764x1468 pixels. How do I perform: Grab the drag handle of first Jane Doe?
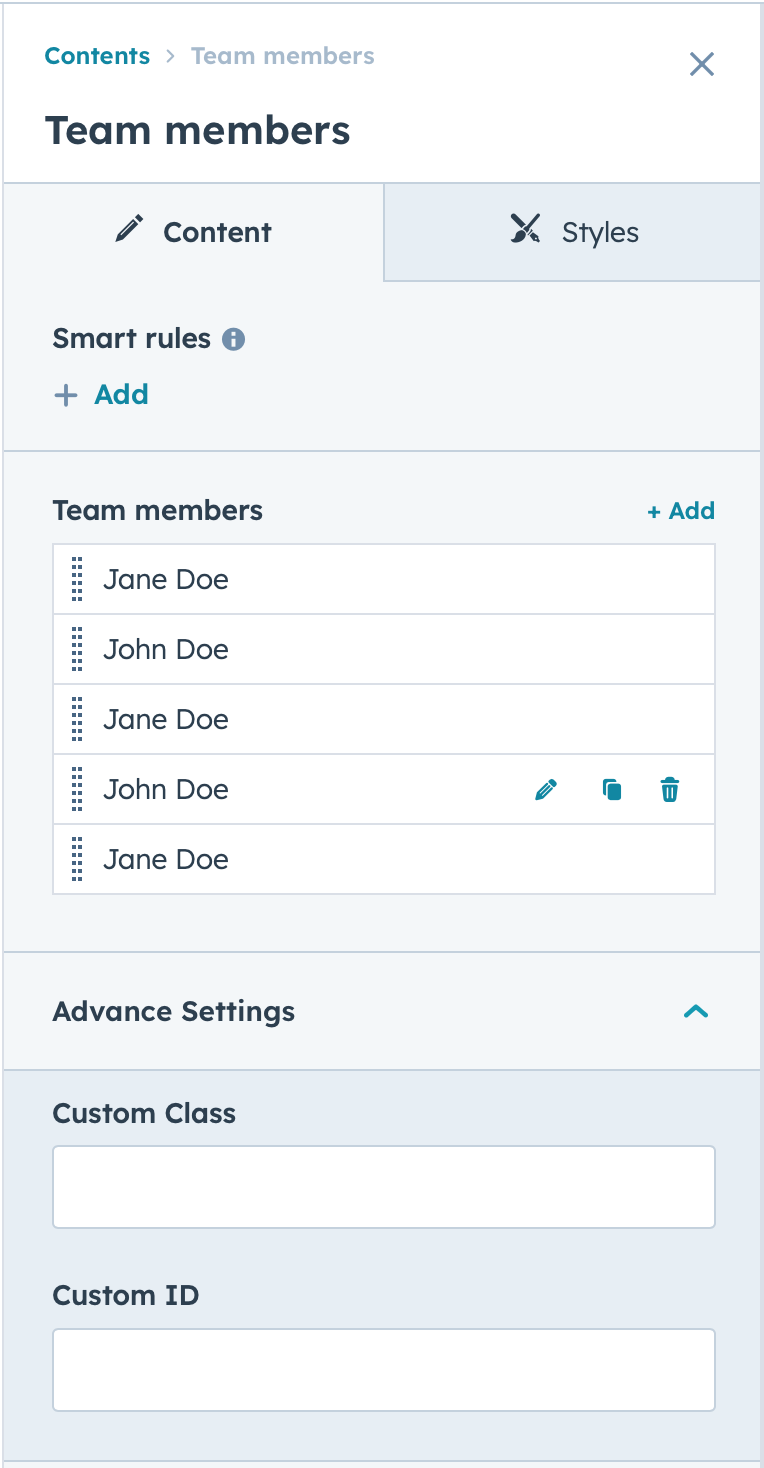78,580
